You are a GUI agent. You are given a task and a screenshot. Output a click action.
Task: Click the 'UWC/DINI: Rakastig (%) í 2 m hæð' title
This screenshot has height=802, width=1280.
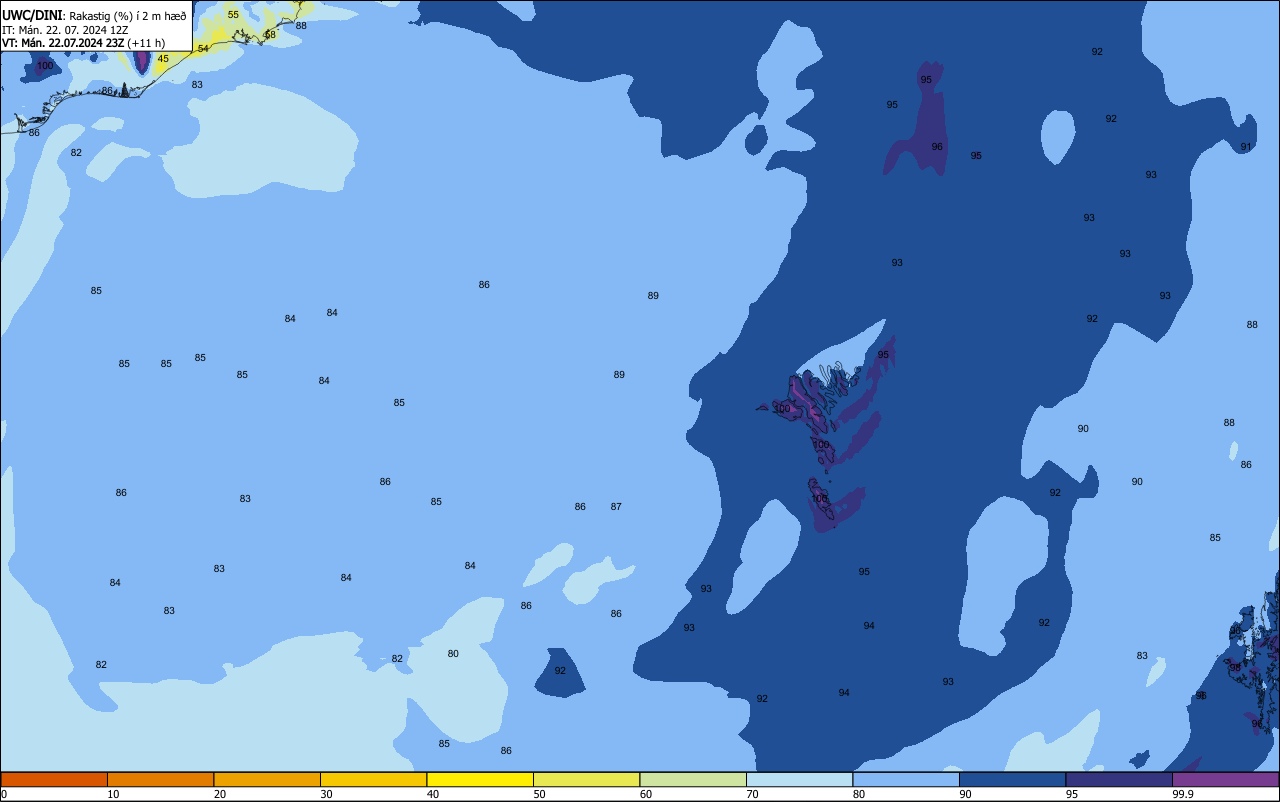pyautogui.click(x=94, y=16)
